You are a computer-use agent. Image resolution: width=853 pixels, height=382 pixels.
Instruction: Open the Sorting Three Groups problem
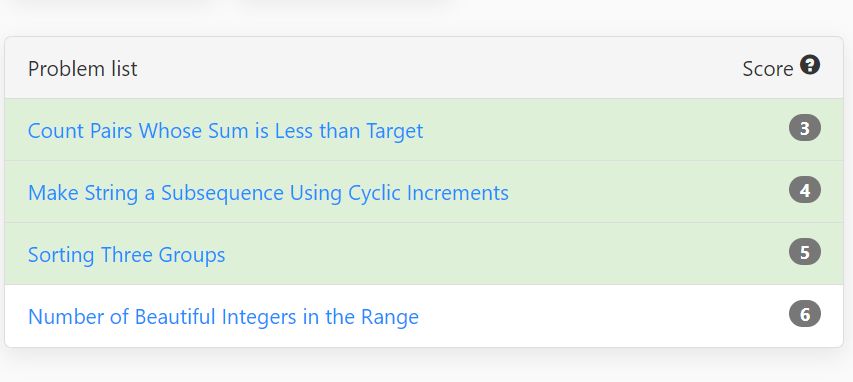point(126,255)
